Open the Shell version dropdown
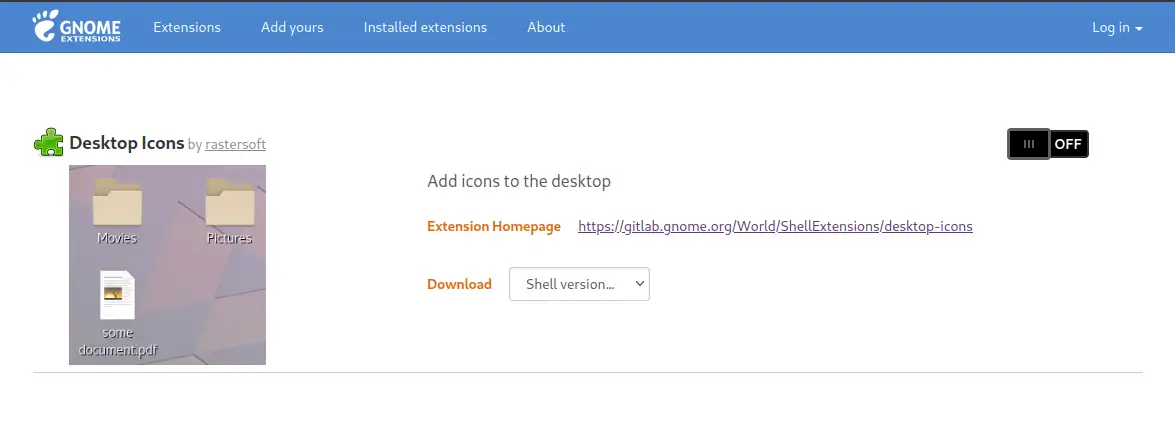Viewport: 1175px width, 421px height. [579, 284]
